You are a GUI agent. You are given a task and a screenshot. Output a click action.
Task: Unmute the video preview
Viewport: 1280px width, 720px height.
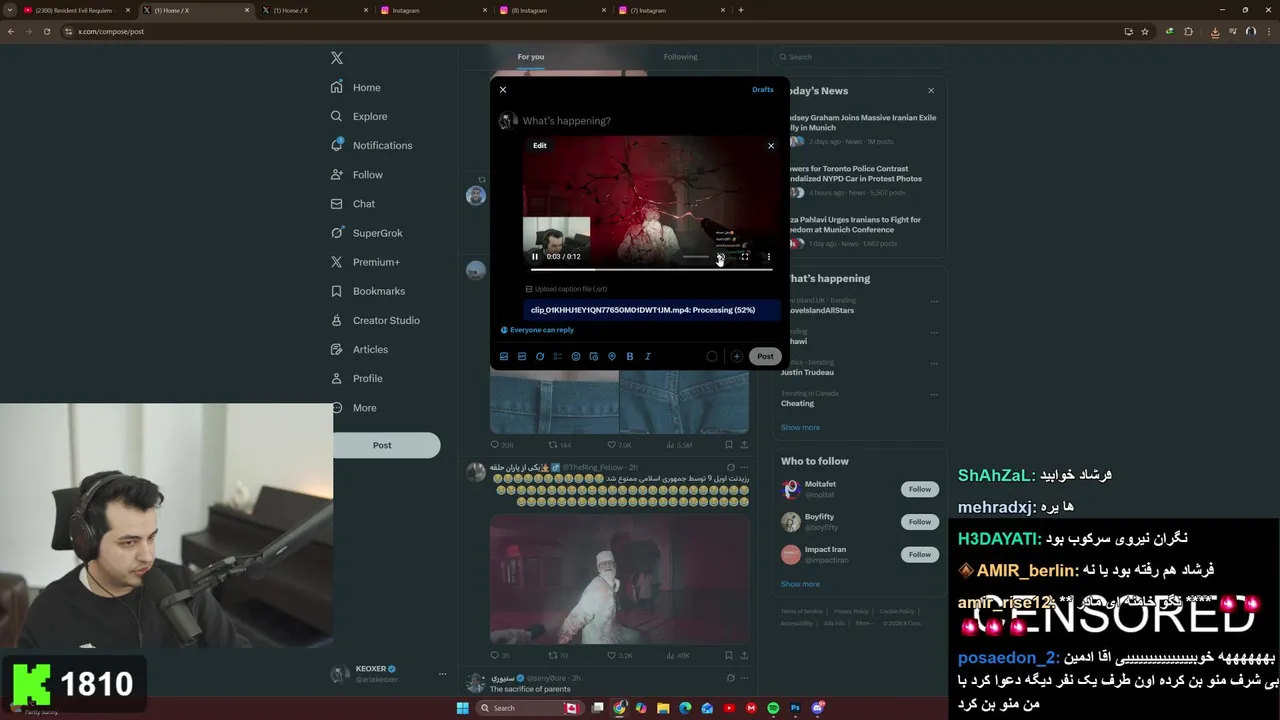coord(720,257)
